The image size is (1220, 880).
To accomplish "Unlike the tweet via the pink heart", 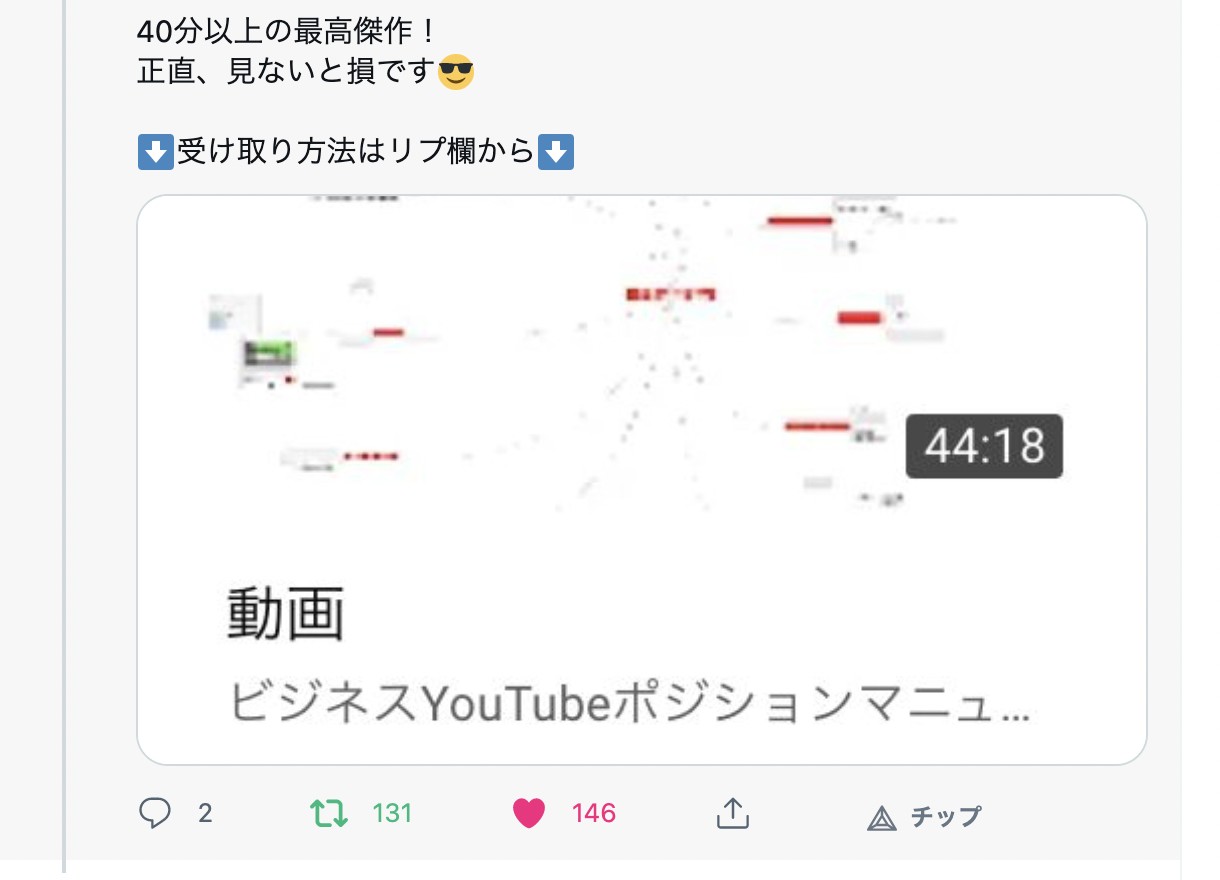I will (x=529, y=814).
